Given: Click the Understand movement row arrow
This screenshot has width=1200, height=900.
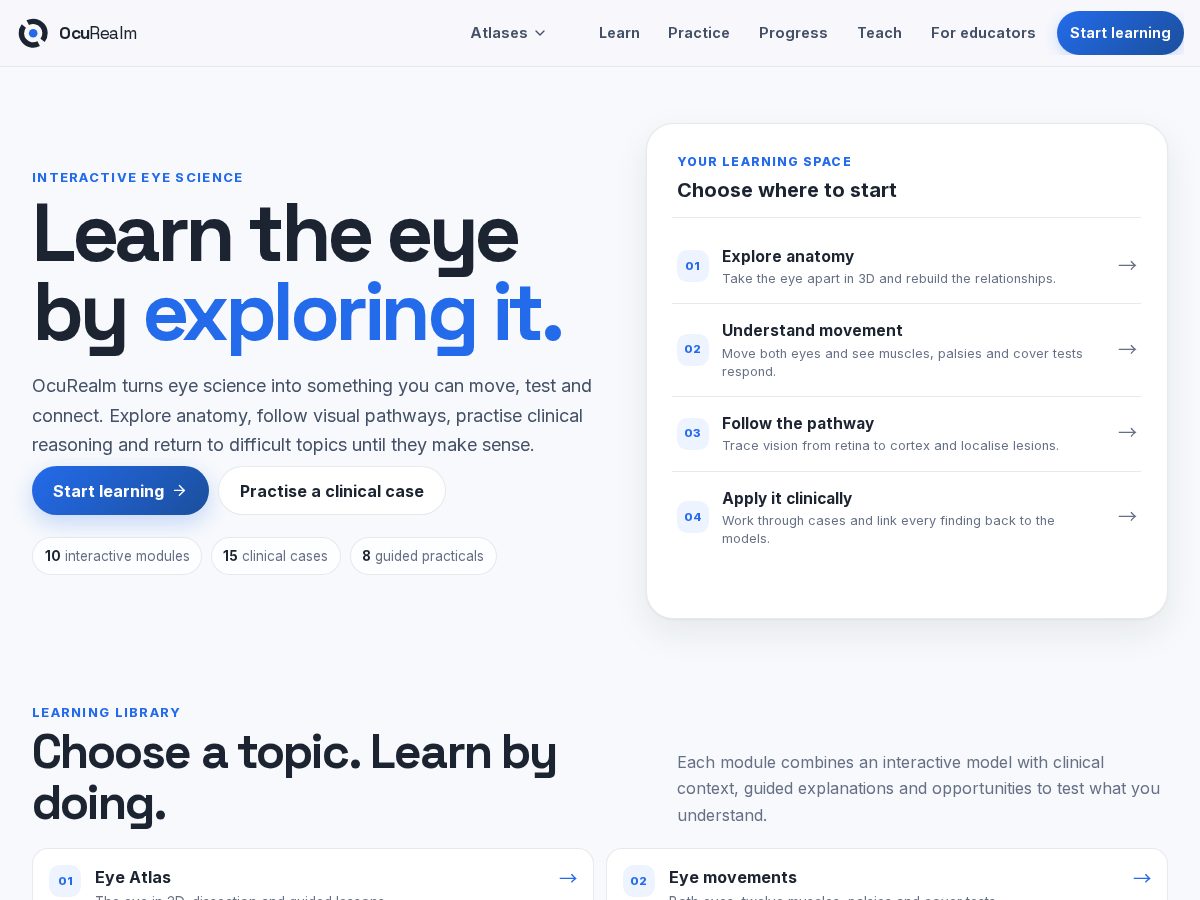Looking at the screenshot, I should tap(1127, 350).
